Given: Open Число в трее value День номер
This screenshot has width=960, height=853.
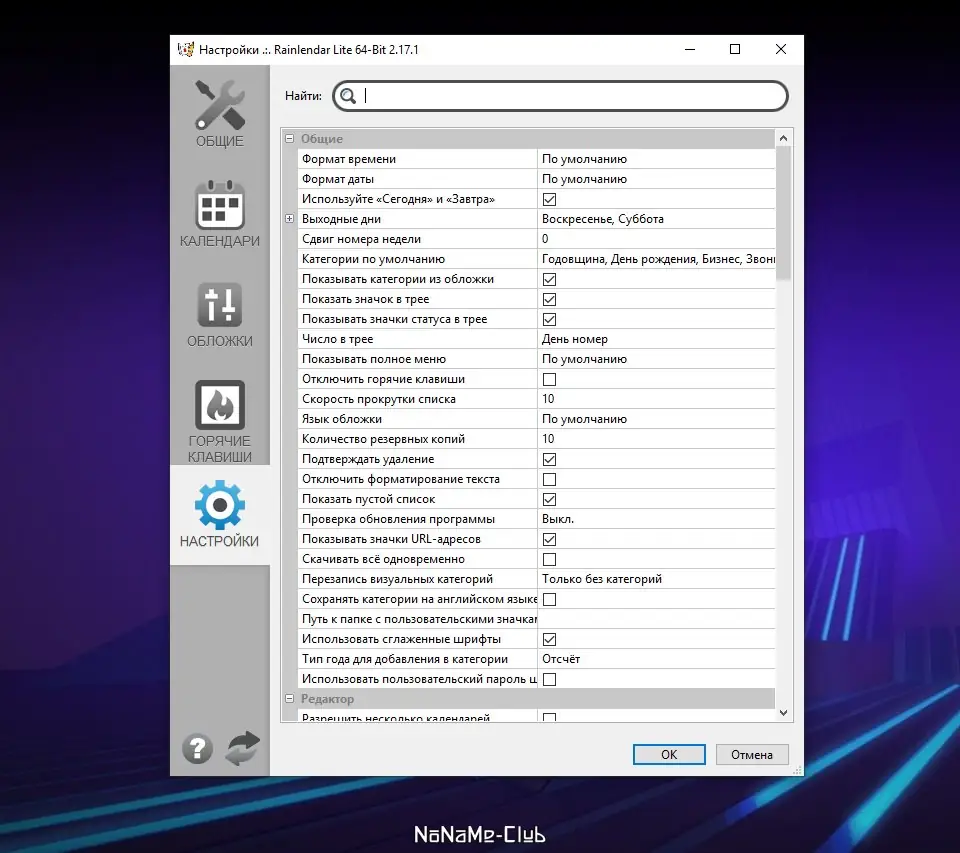Looking at the screenshot, I should tap(656, 339).
